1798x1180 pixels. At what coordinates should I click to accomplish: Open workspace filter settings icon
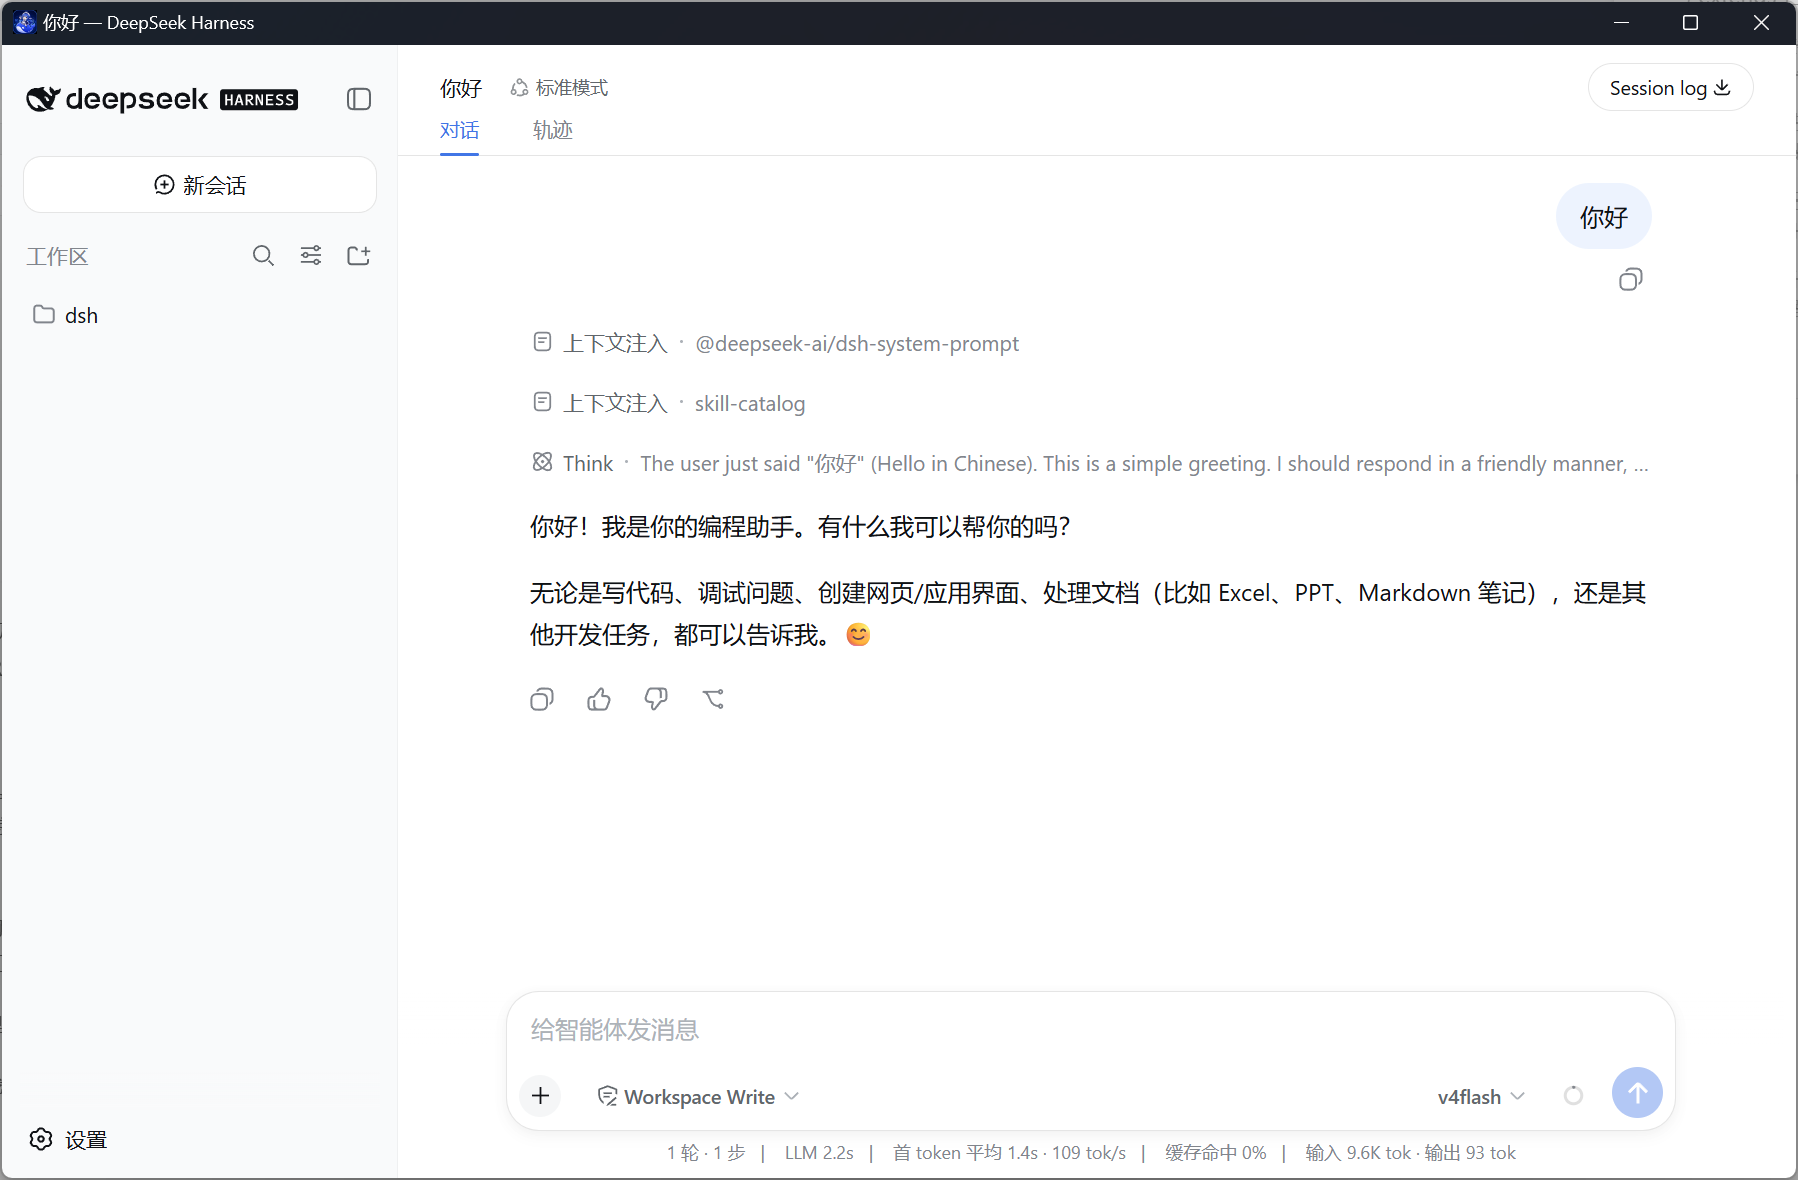311,256
